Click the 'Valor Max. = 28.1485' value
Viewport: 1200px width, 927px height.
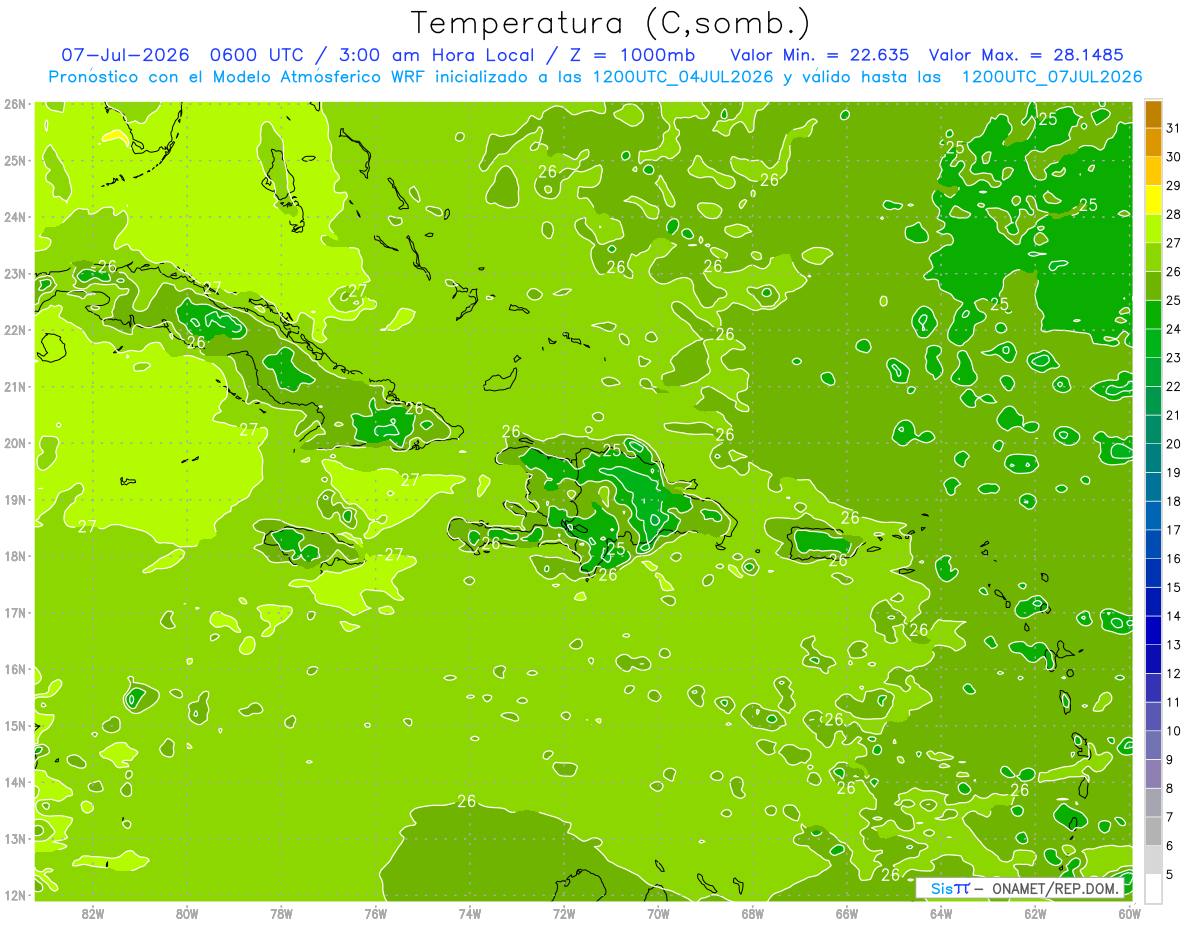point(1026,55)
